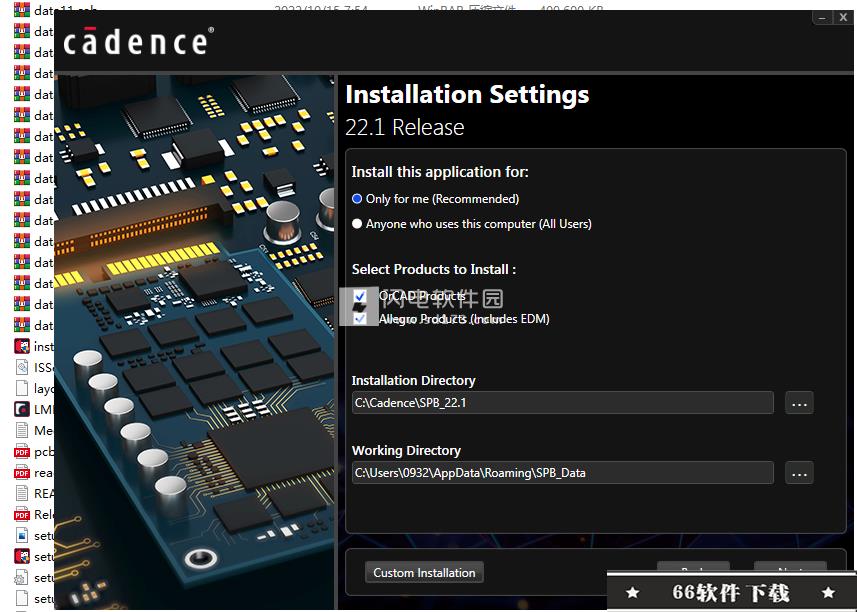Image resolution: width=857 pixels, height=612 pixels.
Task: Select the 'setu' file with gear icon
Action: (x=22, y=578)
